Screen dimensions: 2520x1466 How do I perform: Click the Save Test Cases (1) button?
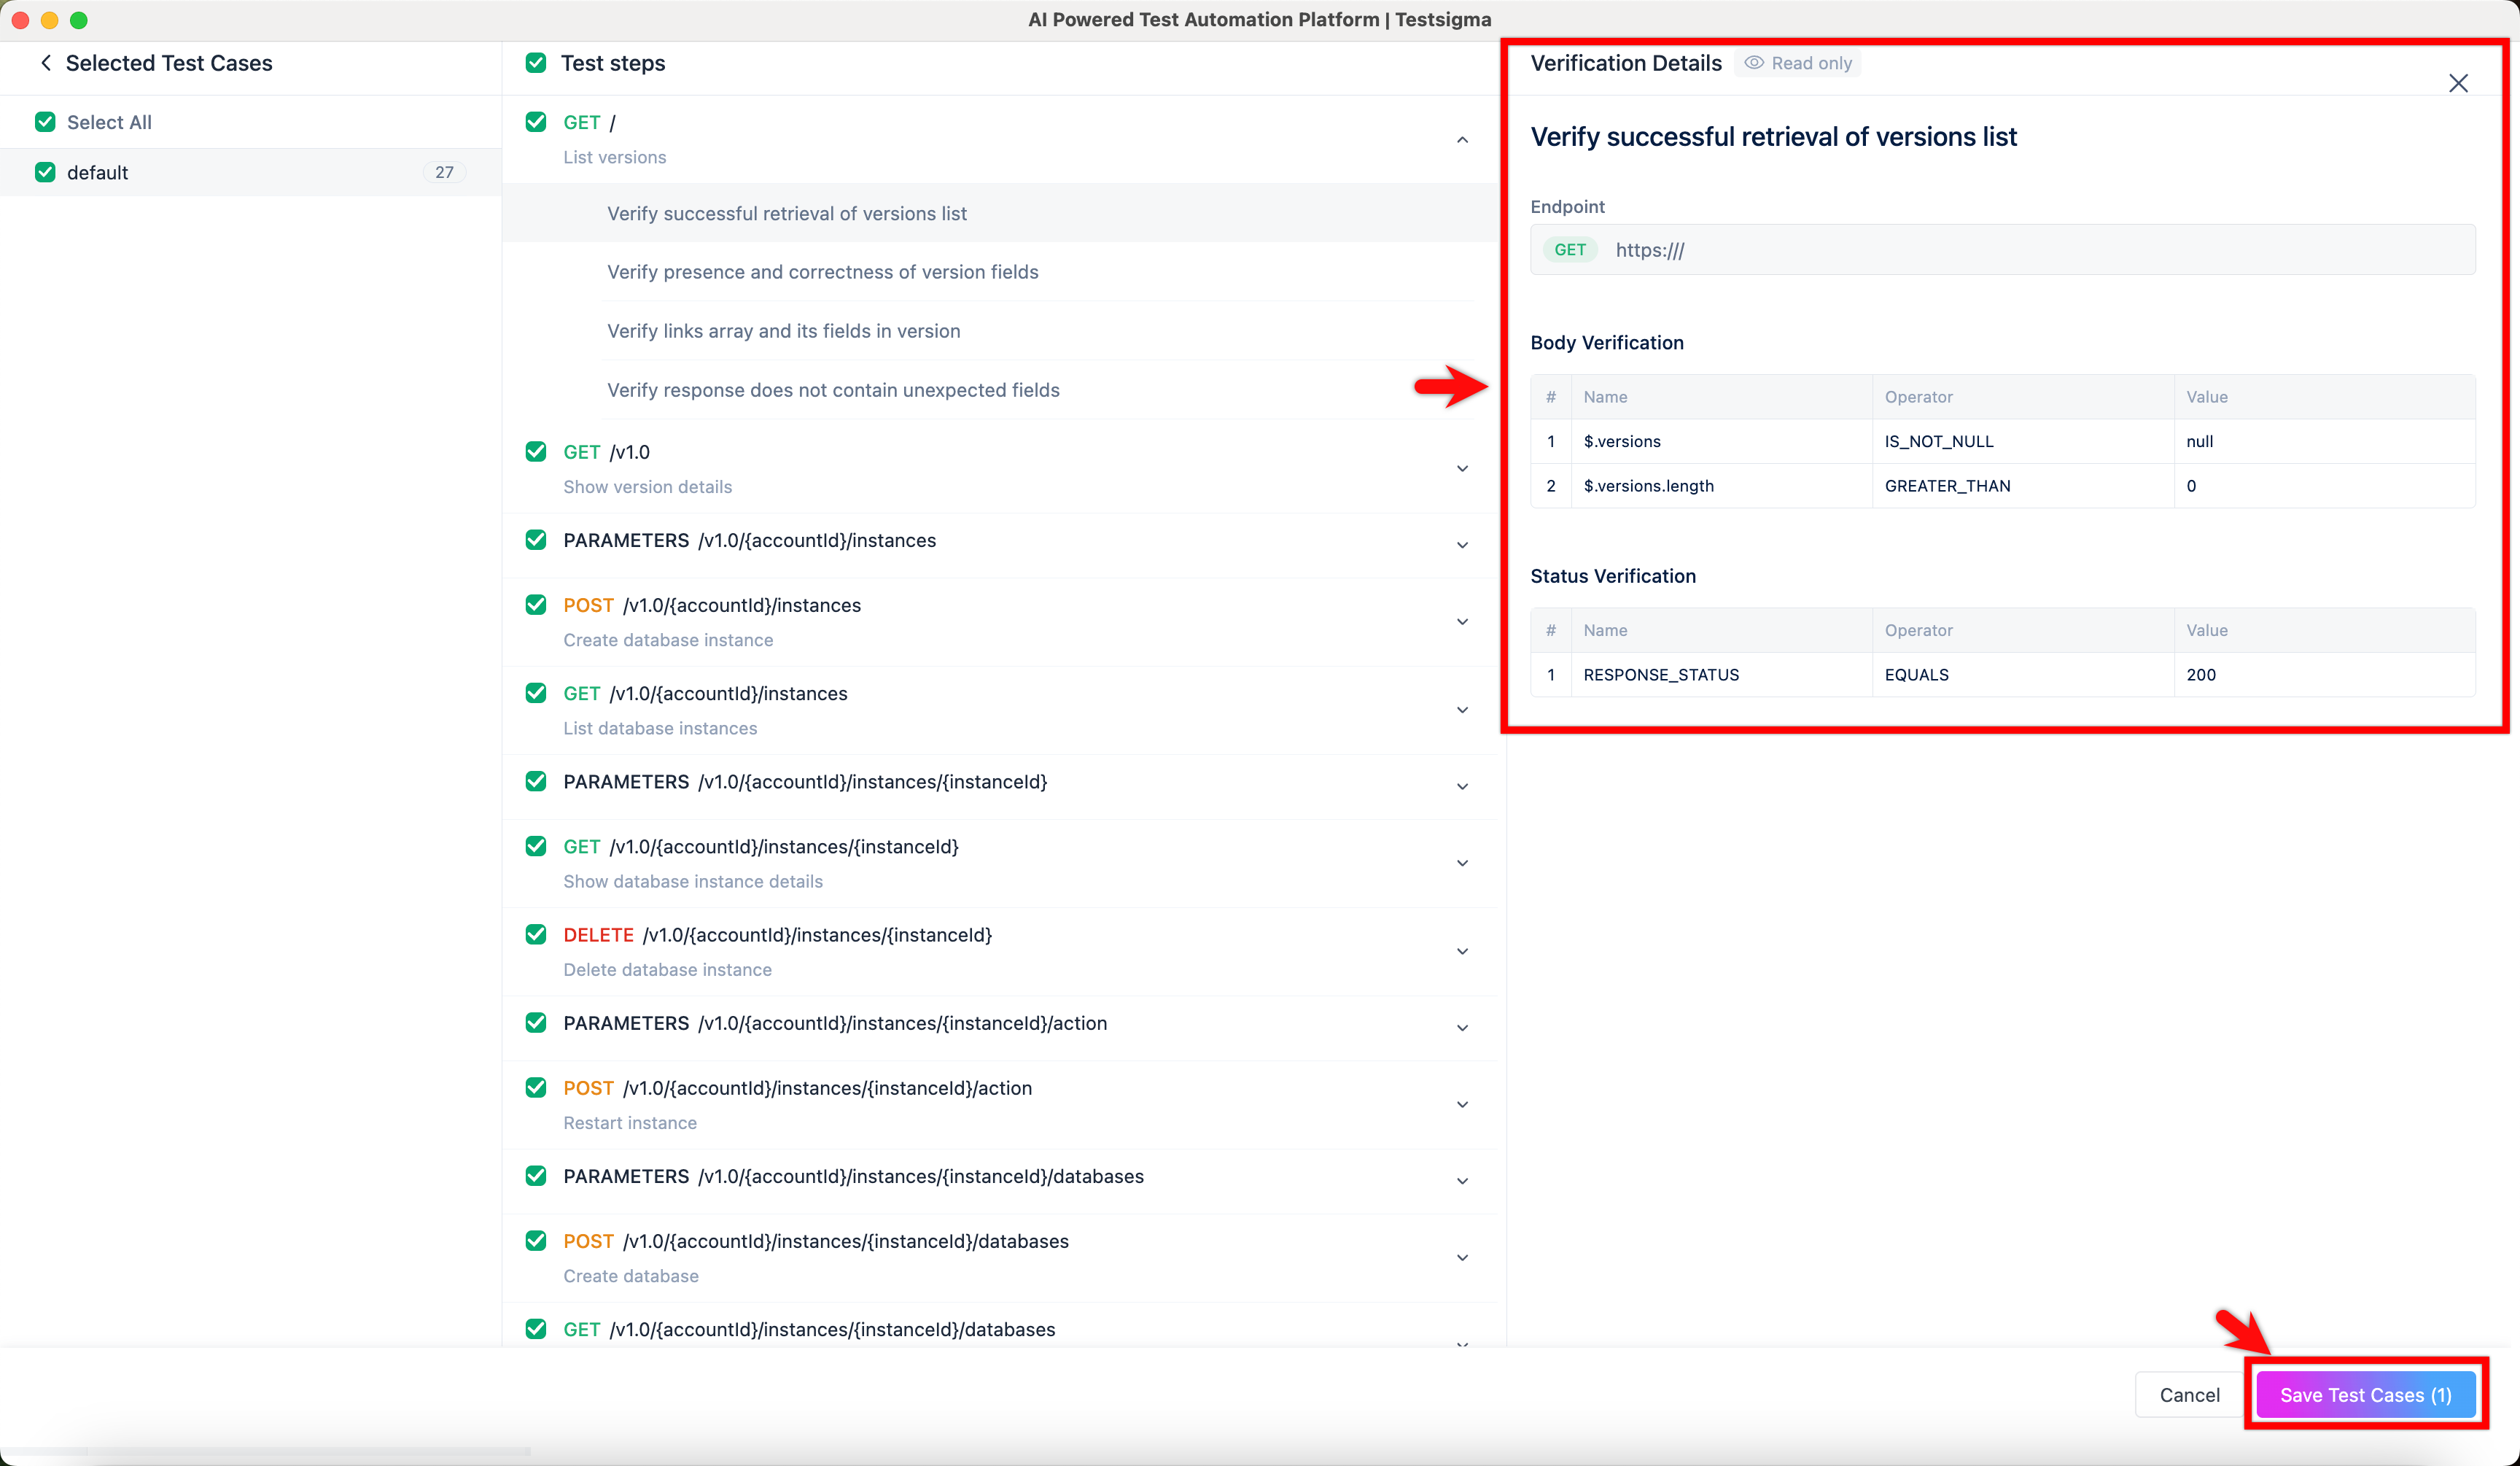(2364, 1394)
